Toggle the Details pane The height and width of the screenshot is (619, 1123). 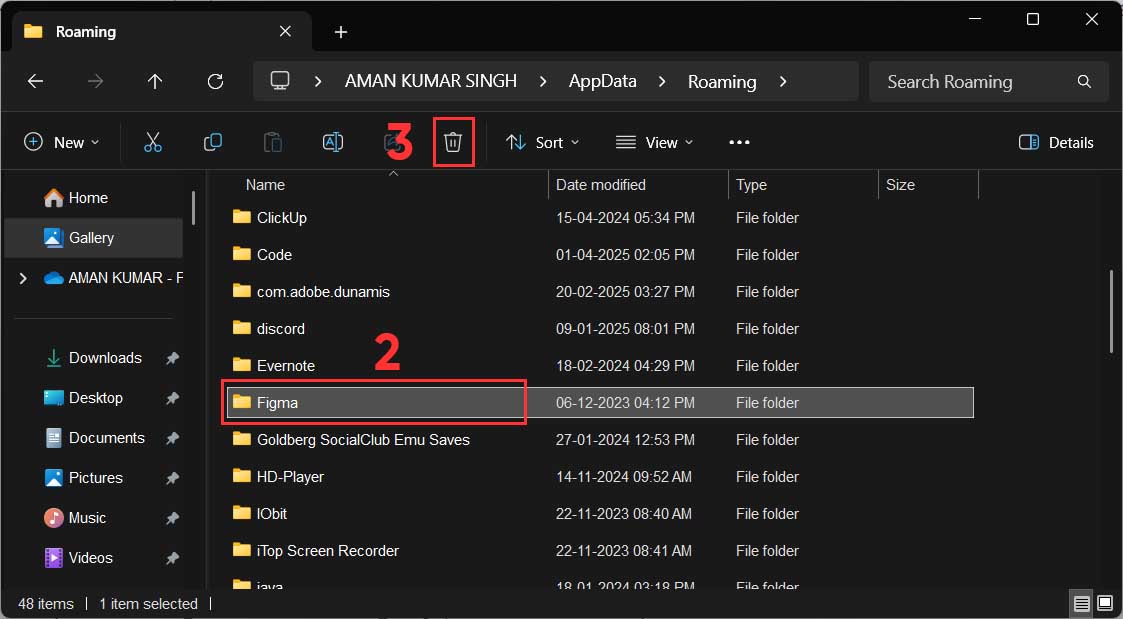point(1056,143)
